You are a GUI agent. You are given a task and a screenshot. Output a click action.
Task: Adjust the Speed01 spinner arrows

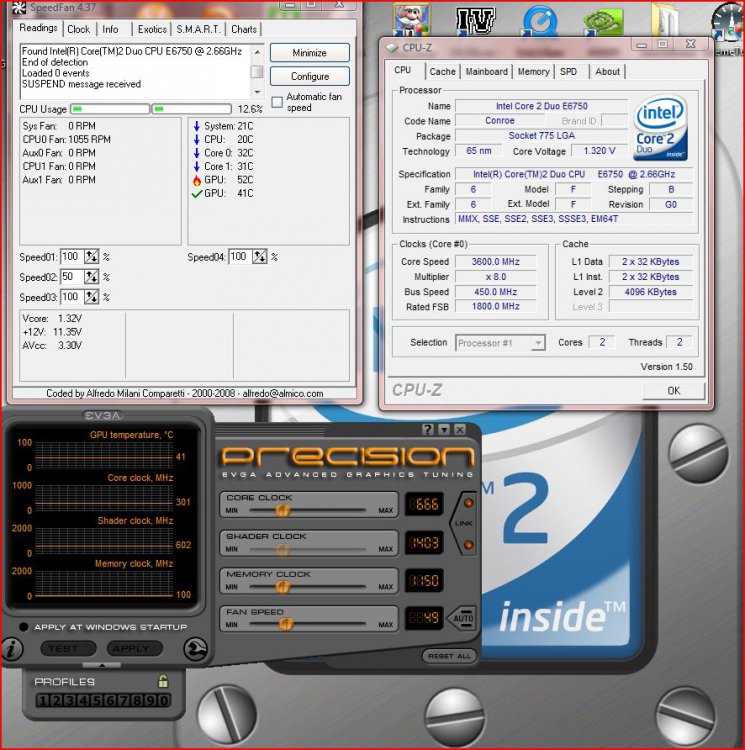[91, 257]
